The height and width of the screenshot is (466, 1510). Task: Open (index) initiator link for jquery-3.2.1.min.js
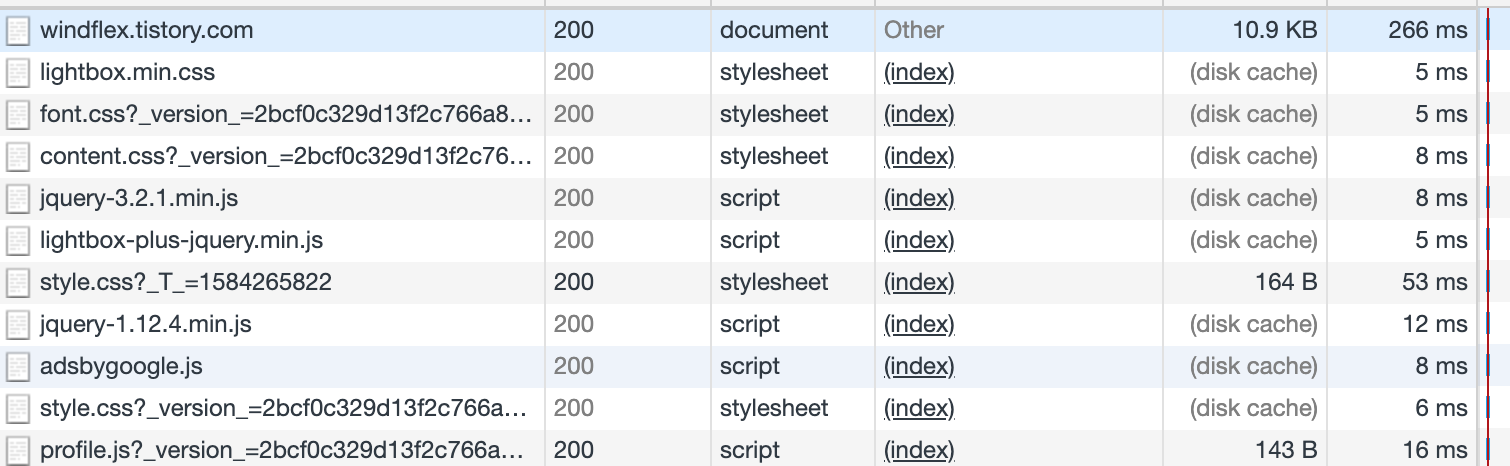click(919, 199)
